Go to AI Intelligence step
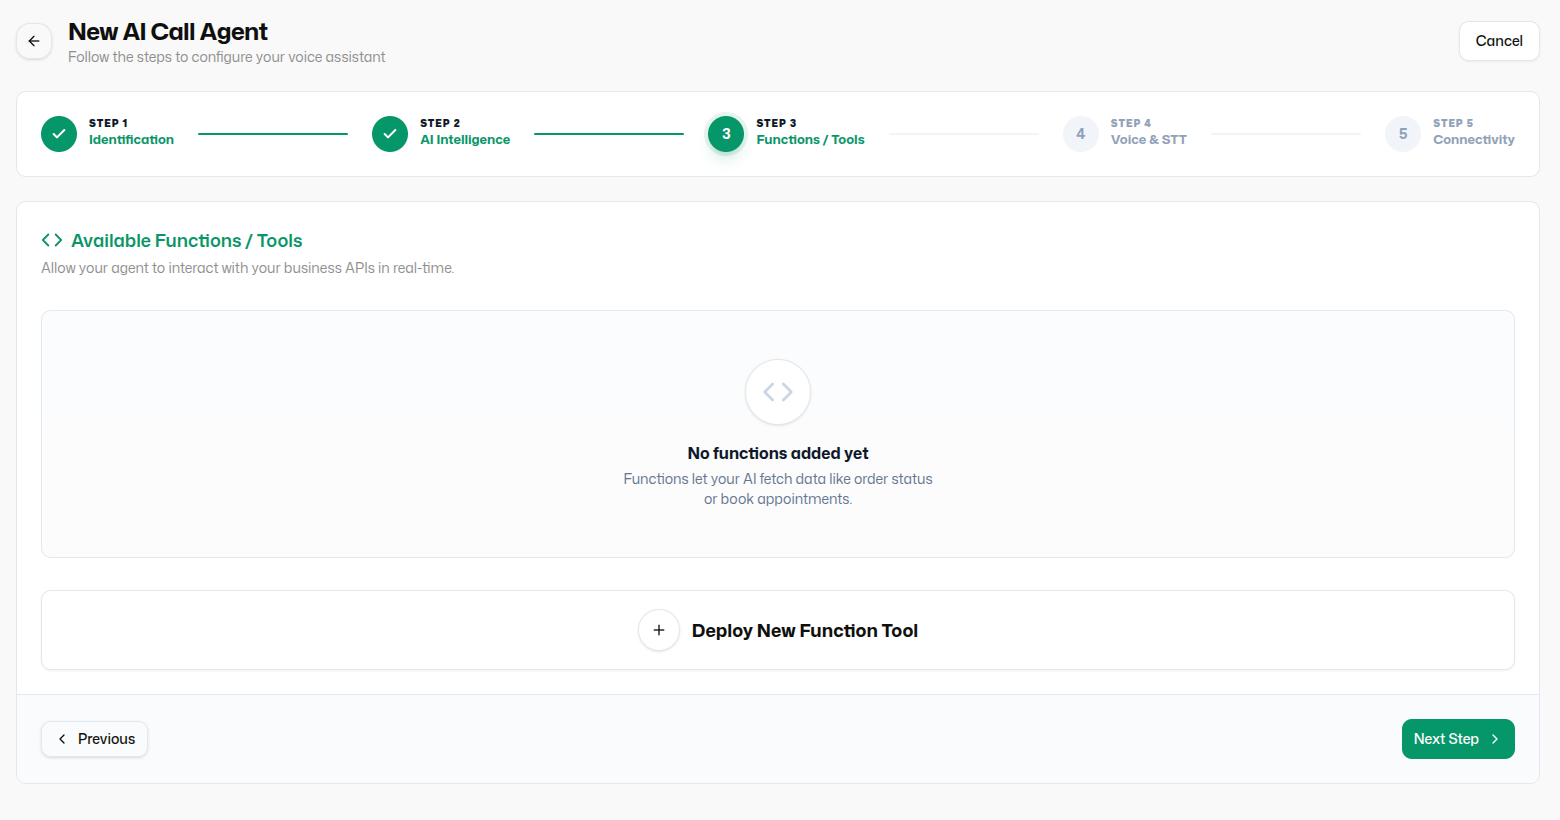This screenshot has height=820, width=1560. coord(465,140)
